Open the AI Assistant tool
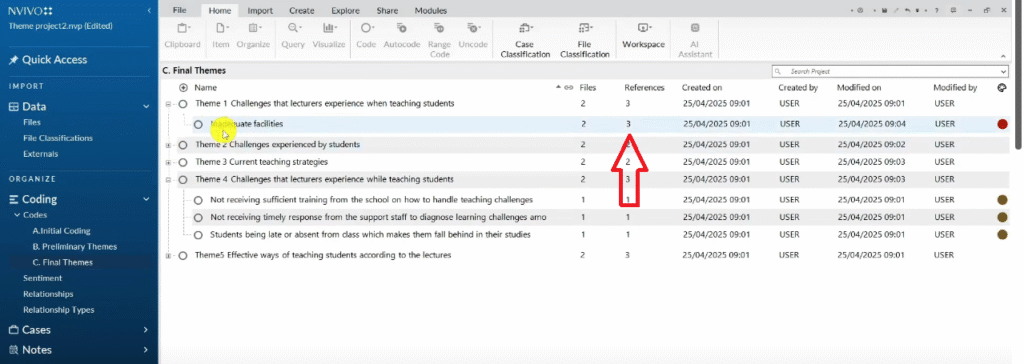1024x364 pixels. (695, 40)
